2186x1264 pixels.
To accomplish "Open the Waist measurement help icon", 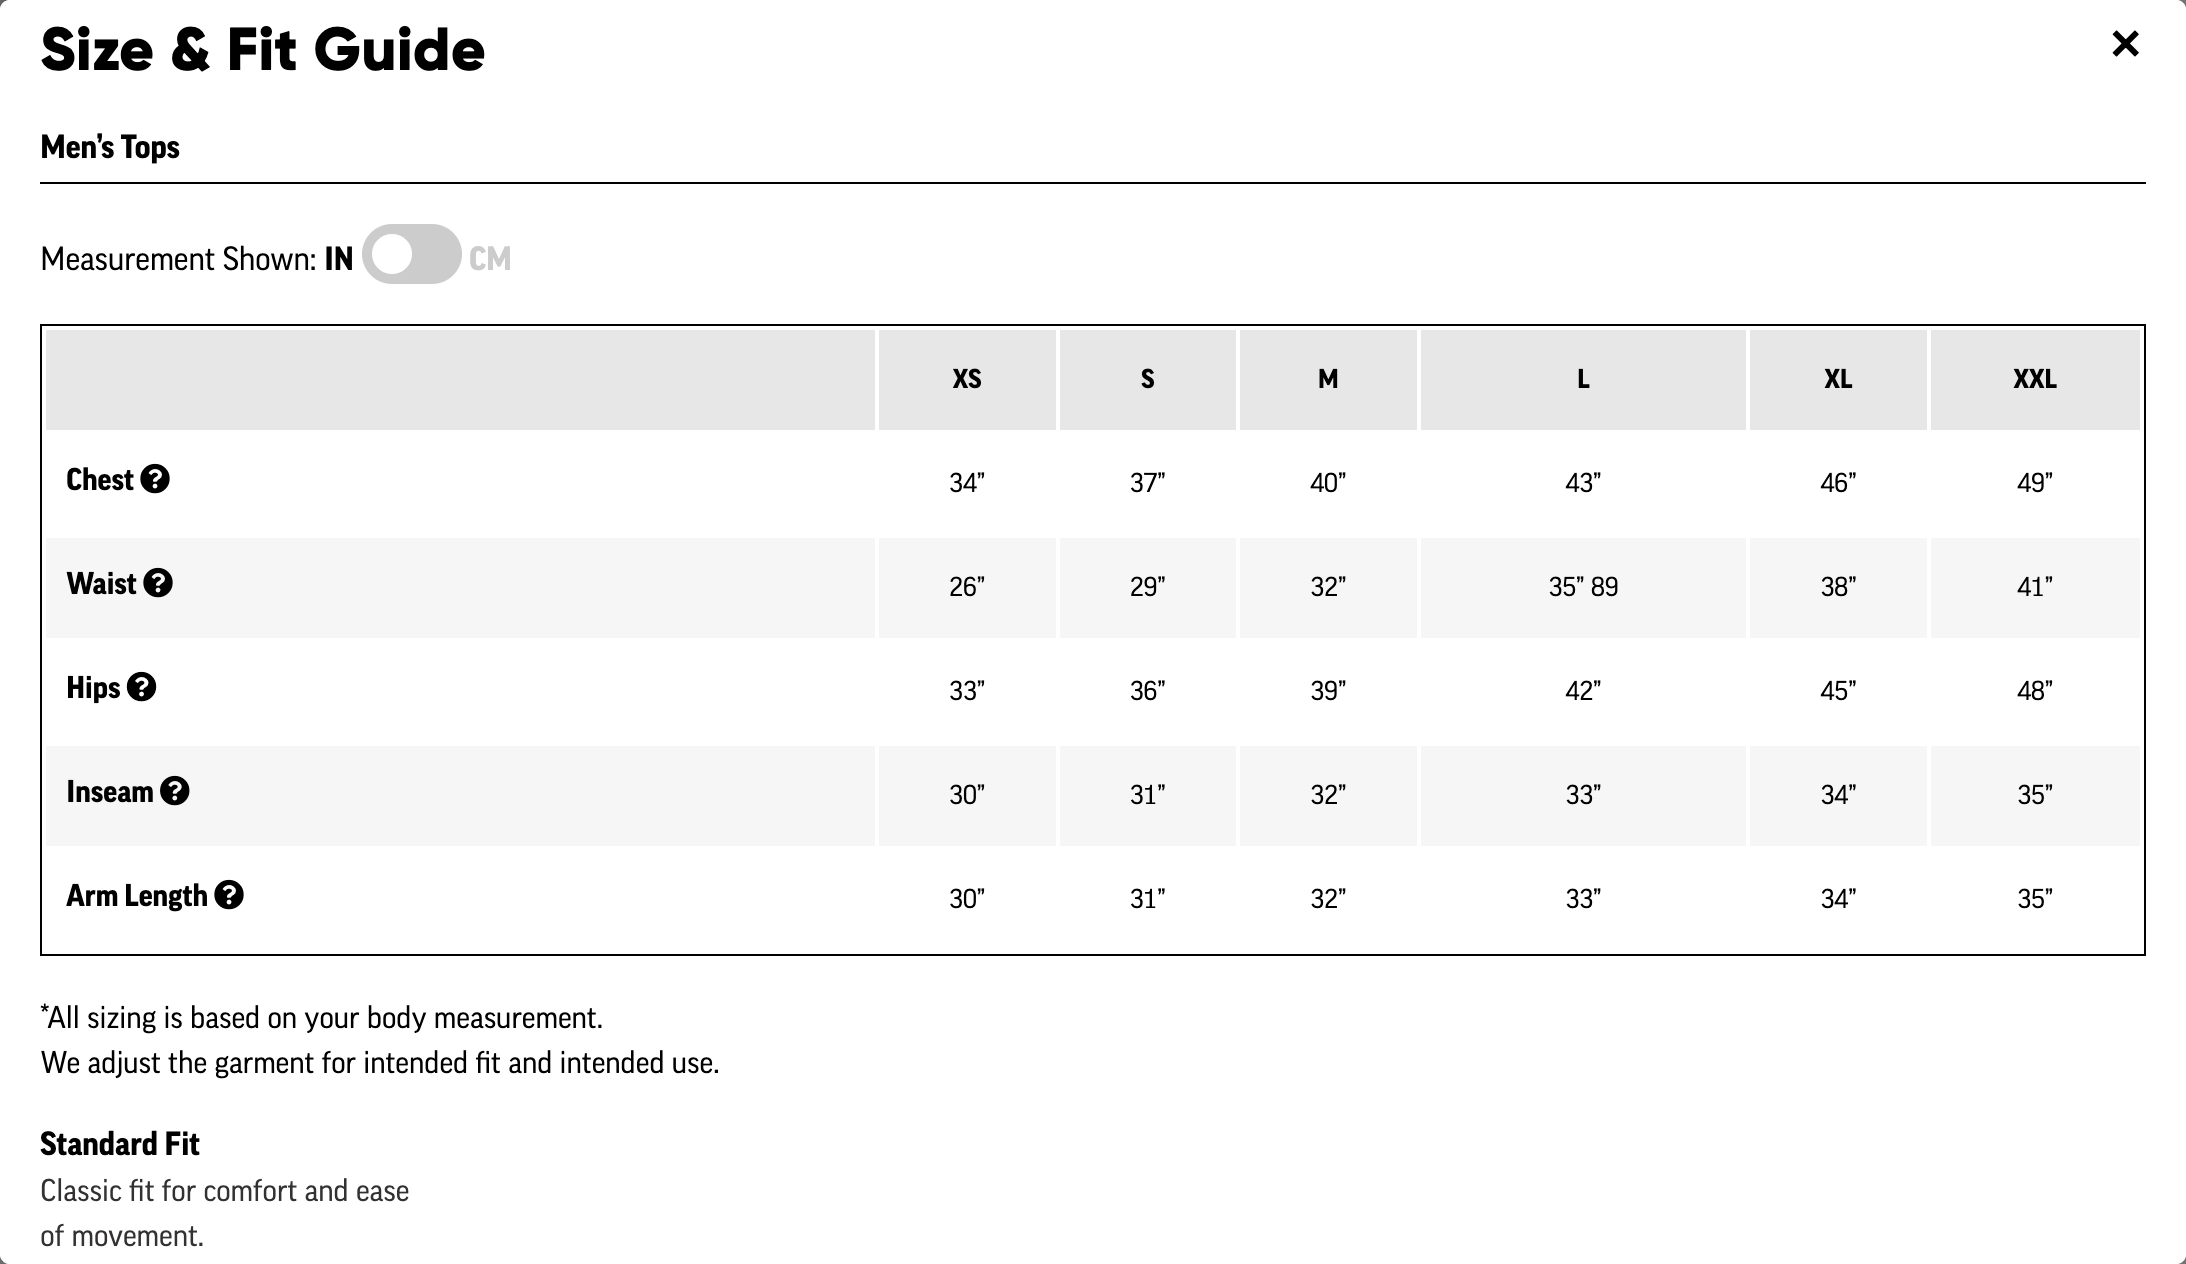I will (x=158, y=583).
